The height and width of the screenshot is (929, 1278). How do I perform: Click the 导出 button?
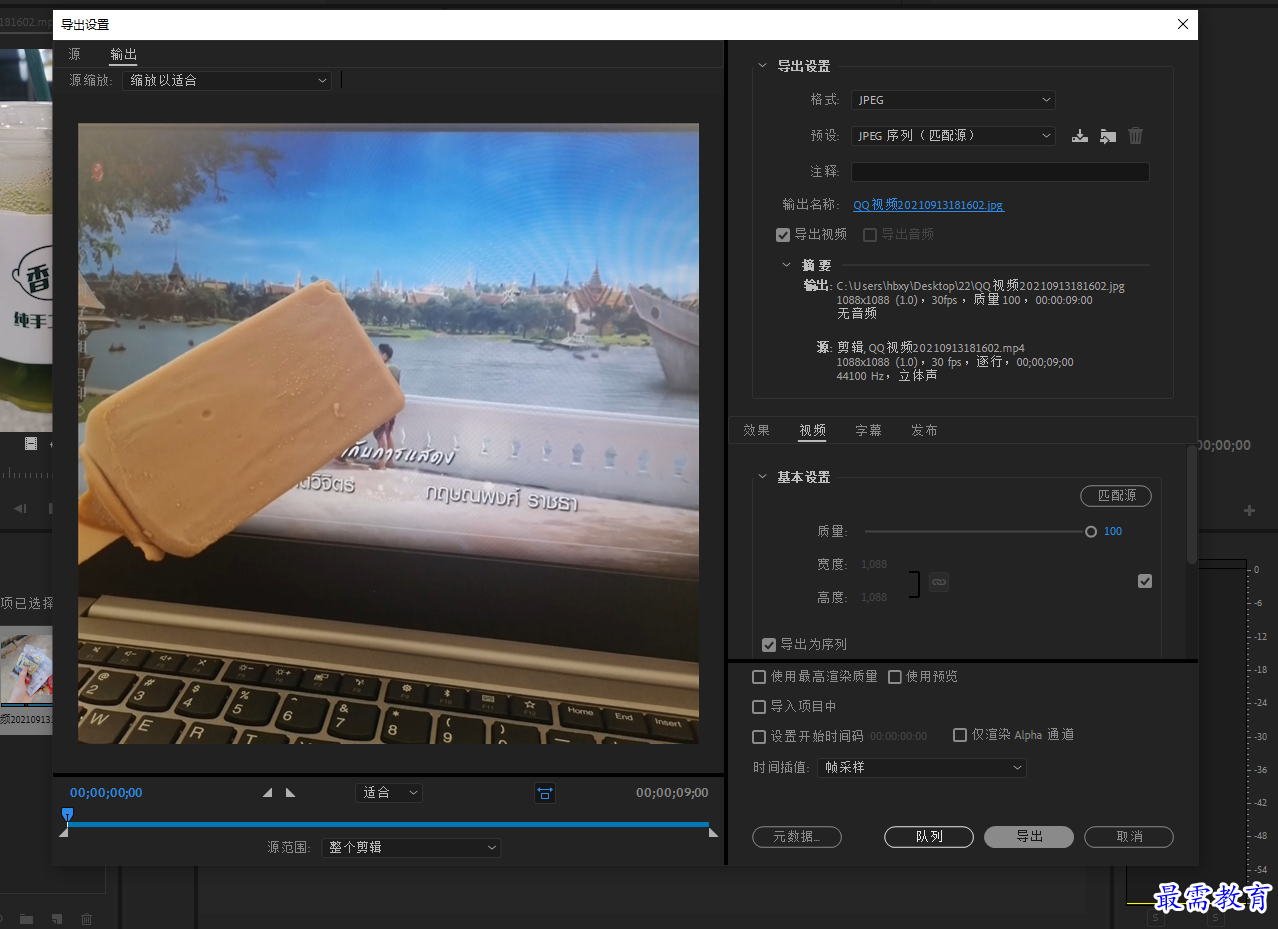tap(1029, 837)
